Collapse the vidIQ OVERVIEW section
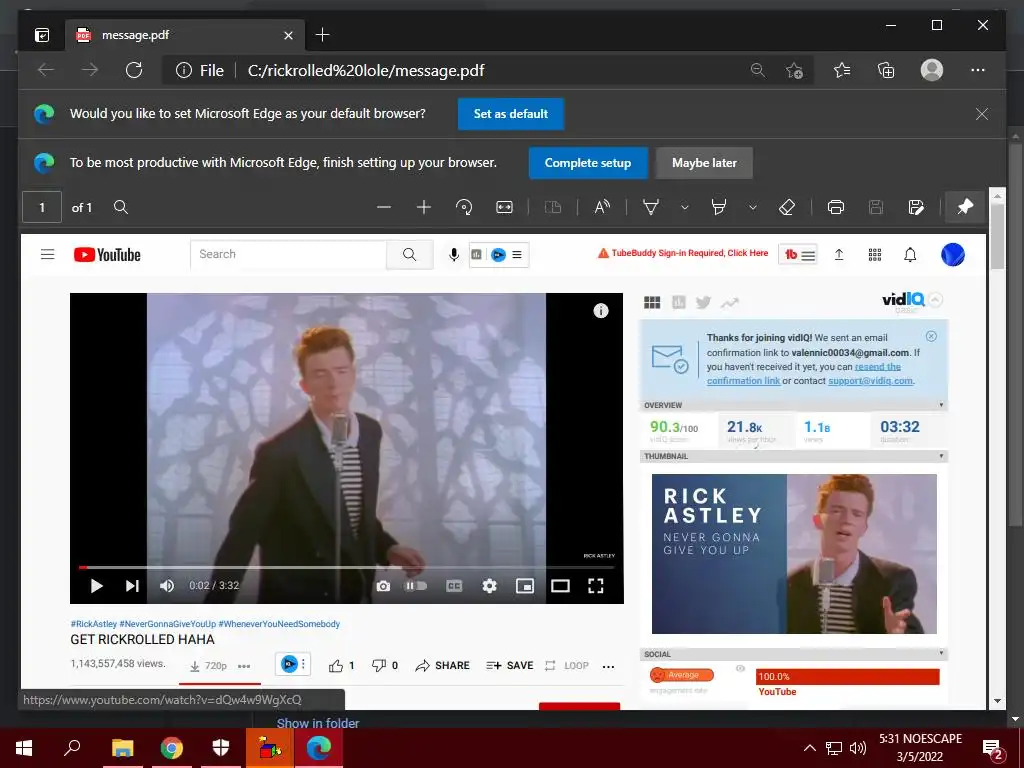The image size is (1024, 768). coord(941,405)
